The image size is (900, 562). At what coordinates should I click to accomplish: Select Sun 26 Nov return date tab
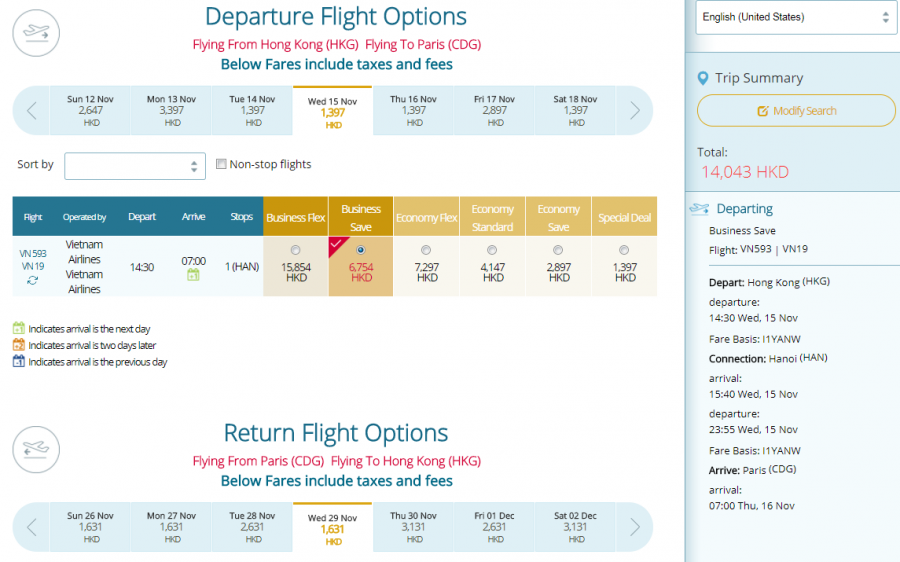click(90, 527)
